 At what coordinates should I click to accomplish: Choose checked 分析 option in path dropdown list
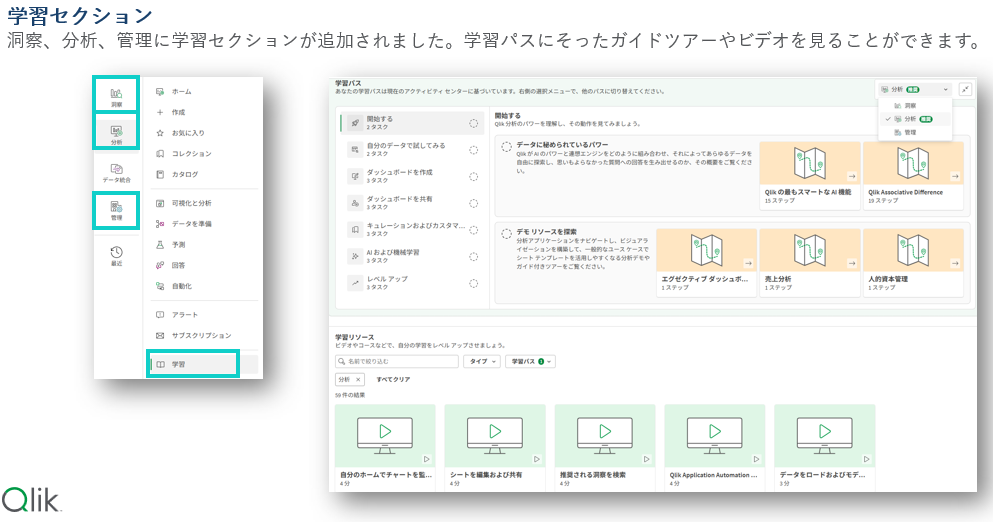tap(914, 119)
